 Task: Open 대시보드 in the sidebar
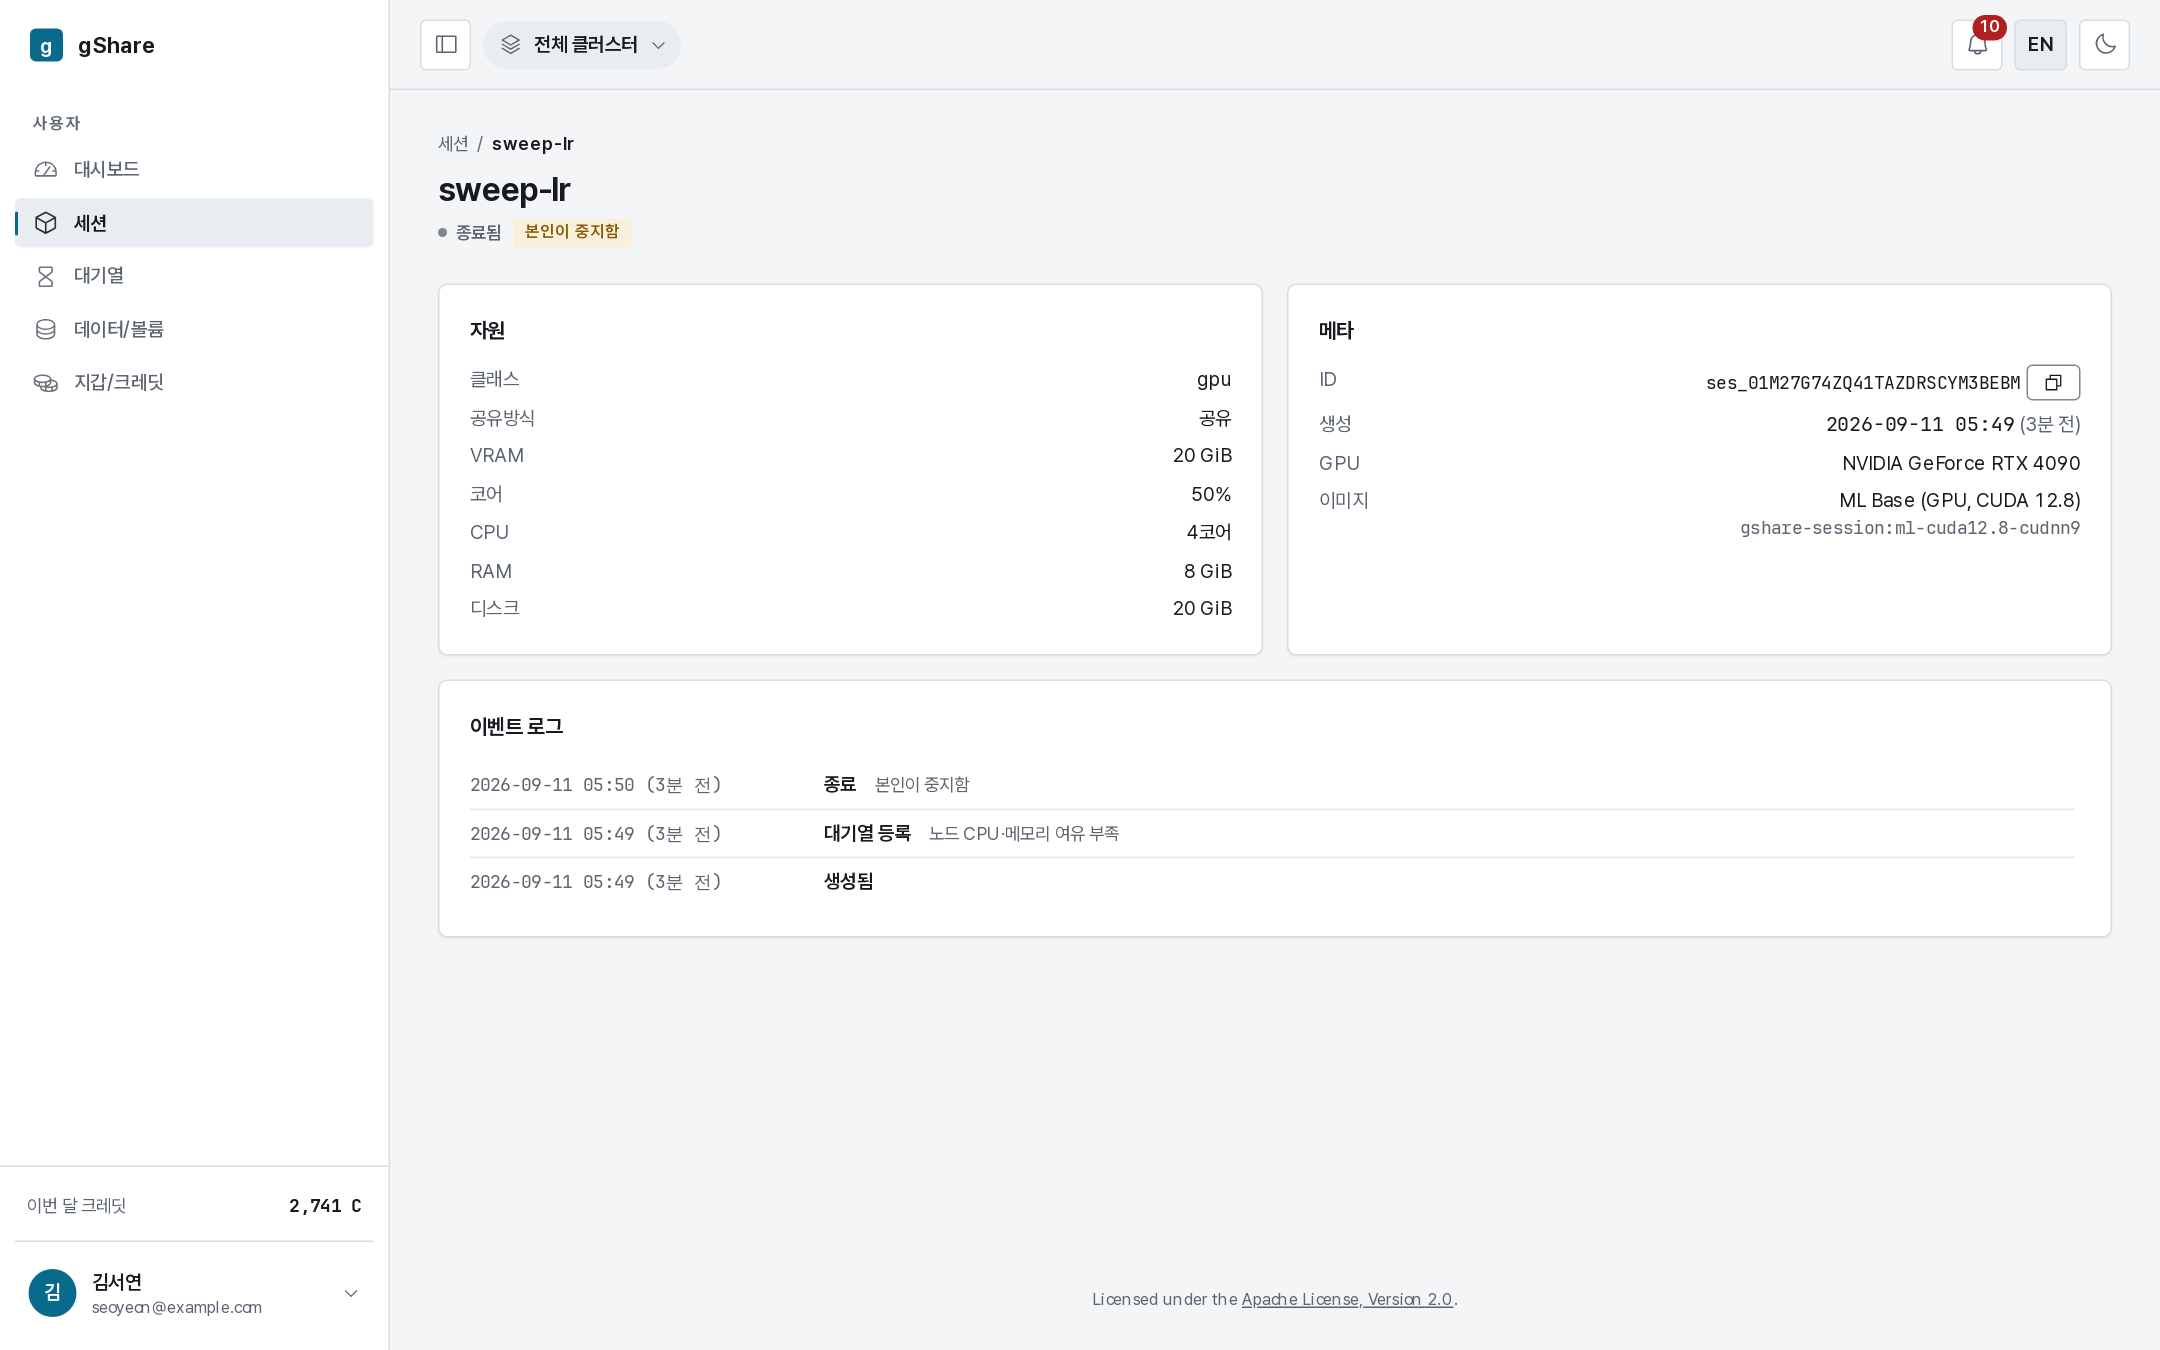click(x=194, y=169)
